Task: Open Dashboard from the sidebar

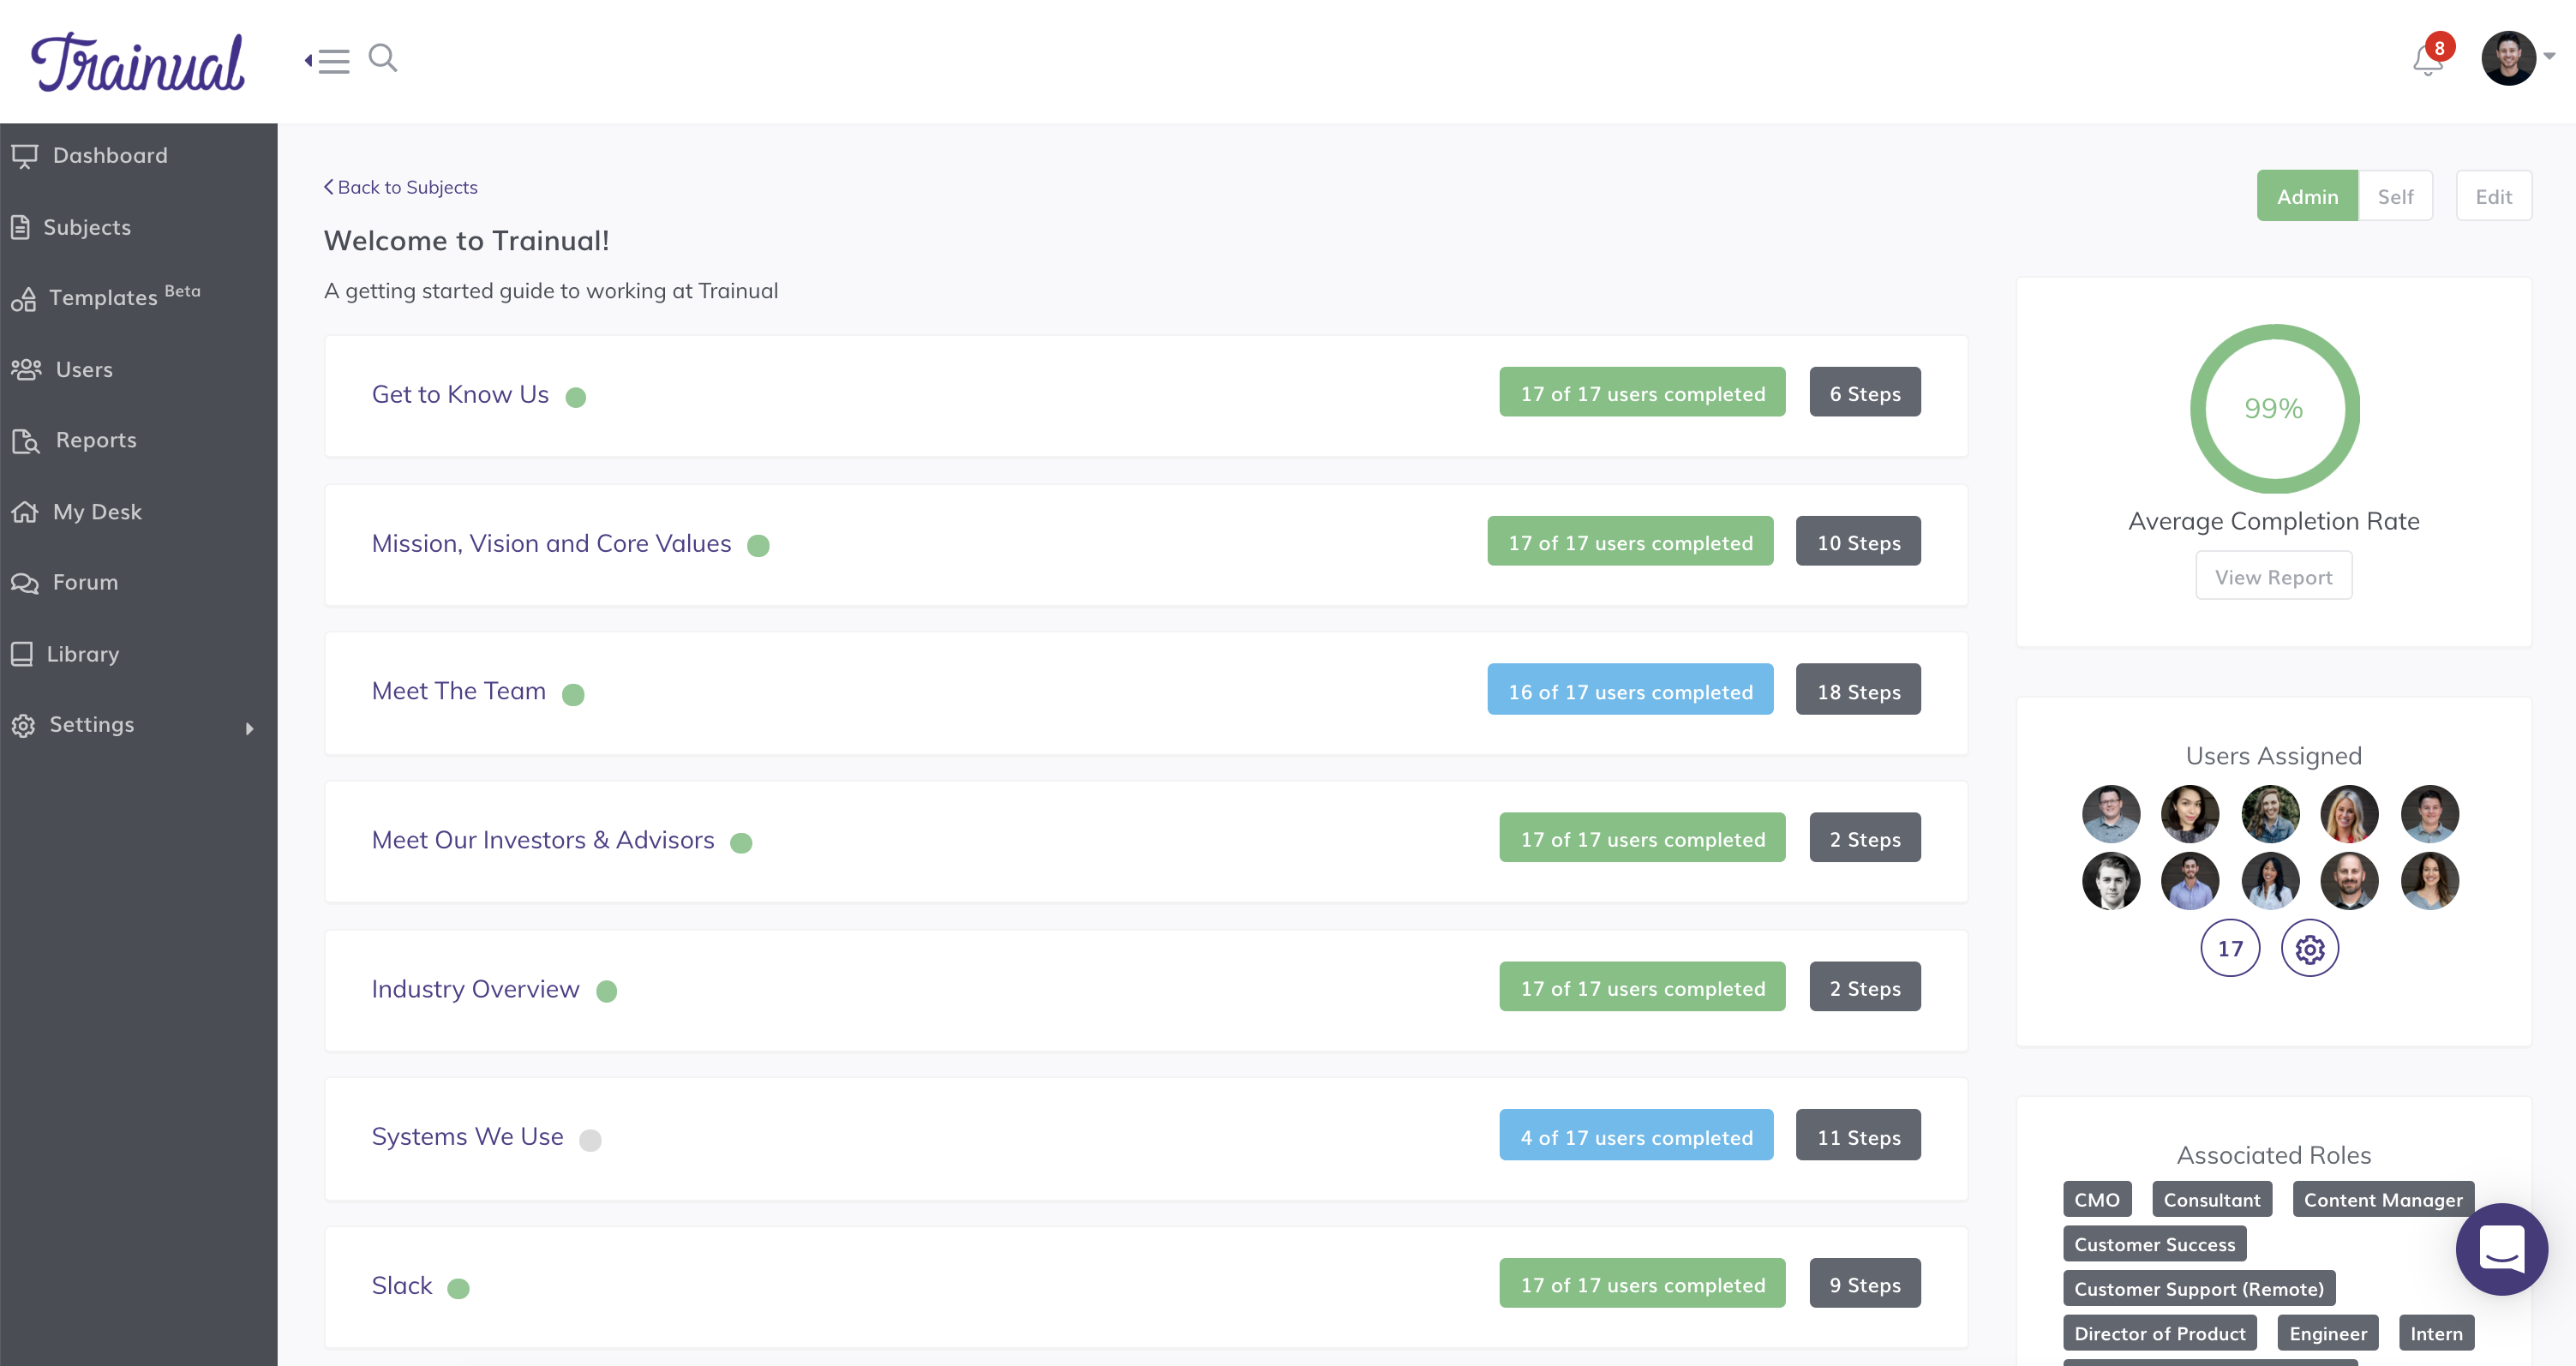Action: click(x=110, y=156)
